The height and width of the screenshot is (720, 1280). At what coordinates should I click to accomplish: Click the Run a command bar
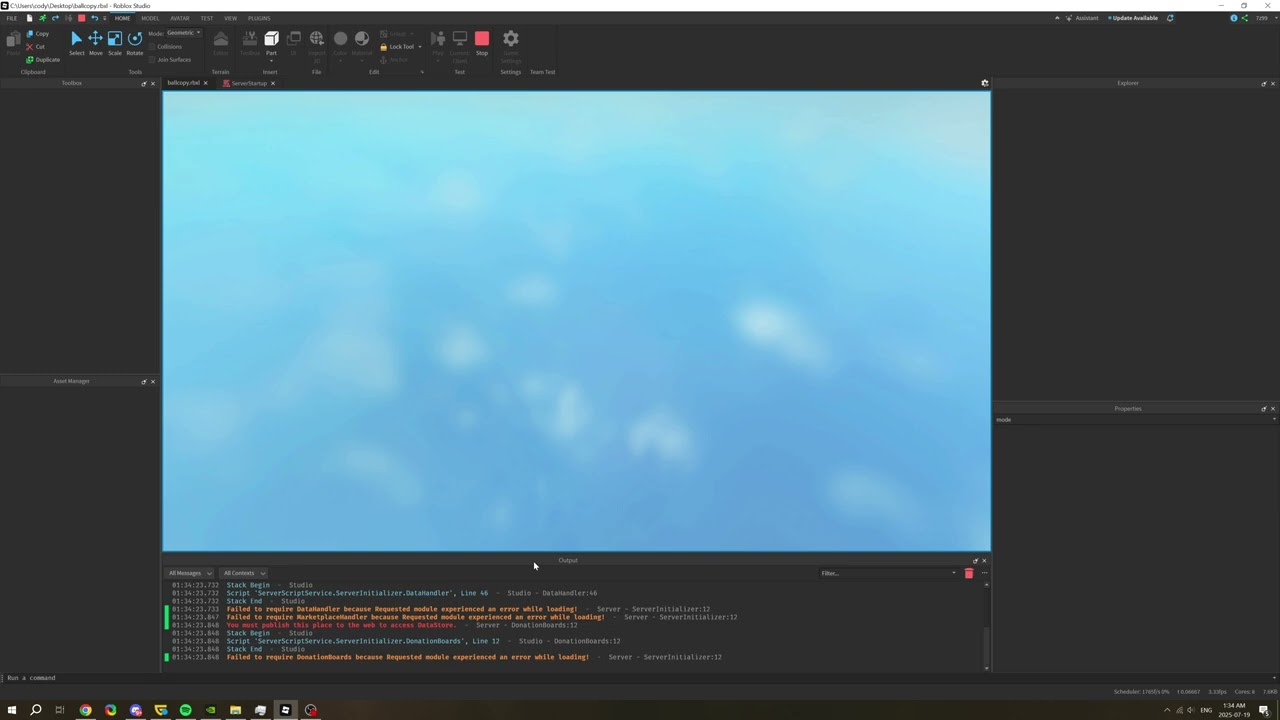click(x=640, y=678)
